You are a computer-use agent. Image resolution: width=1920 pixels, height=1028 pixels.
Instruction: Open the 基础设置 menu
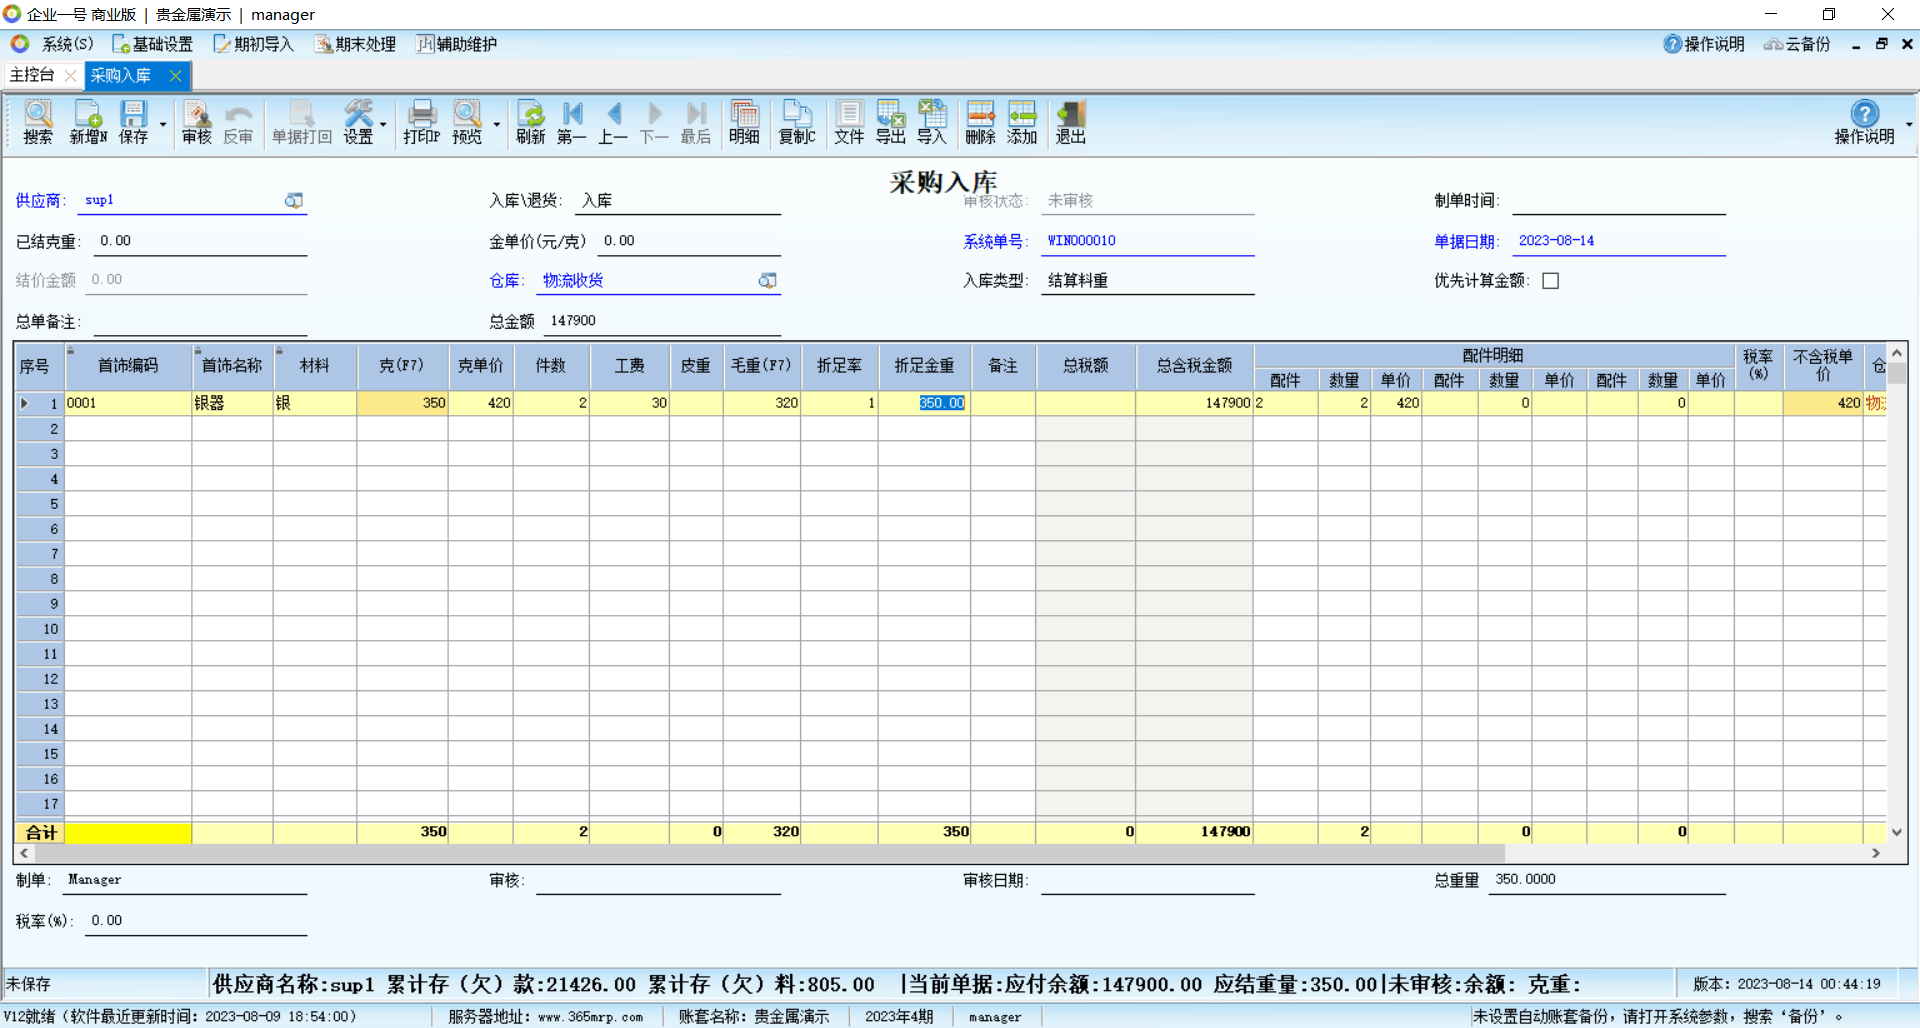[152, 44]
